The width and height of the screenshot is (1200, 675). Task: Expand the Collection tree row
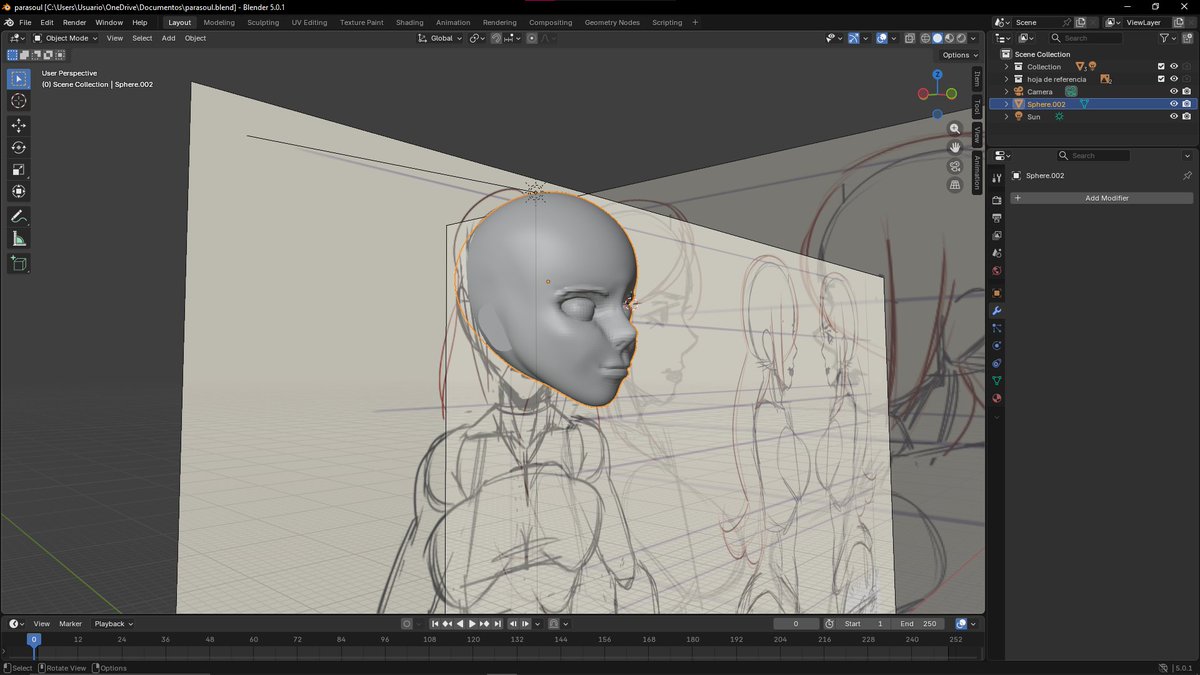pyautogui.click(x=1006, y=66)
